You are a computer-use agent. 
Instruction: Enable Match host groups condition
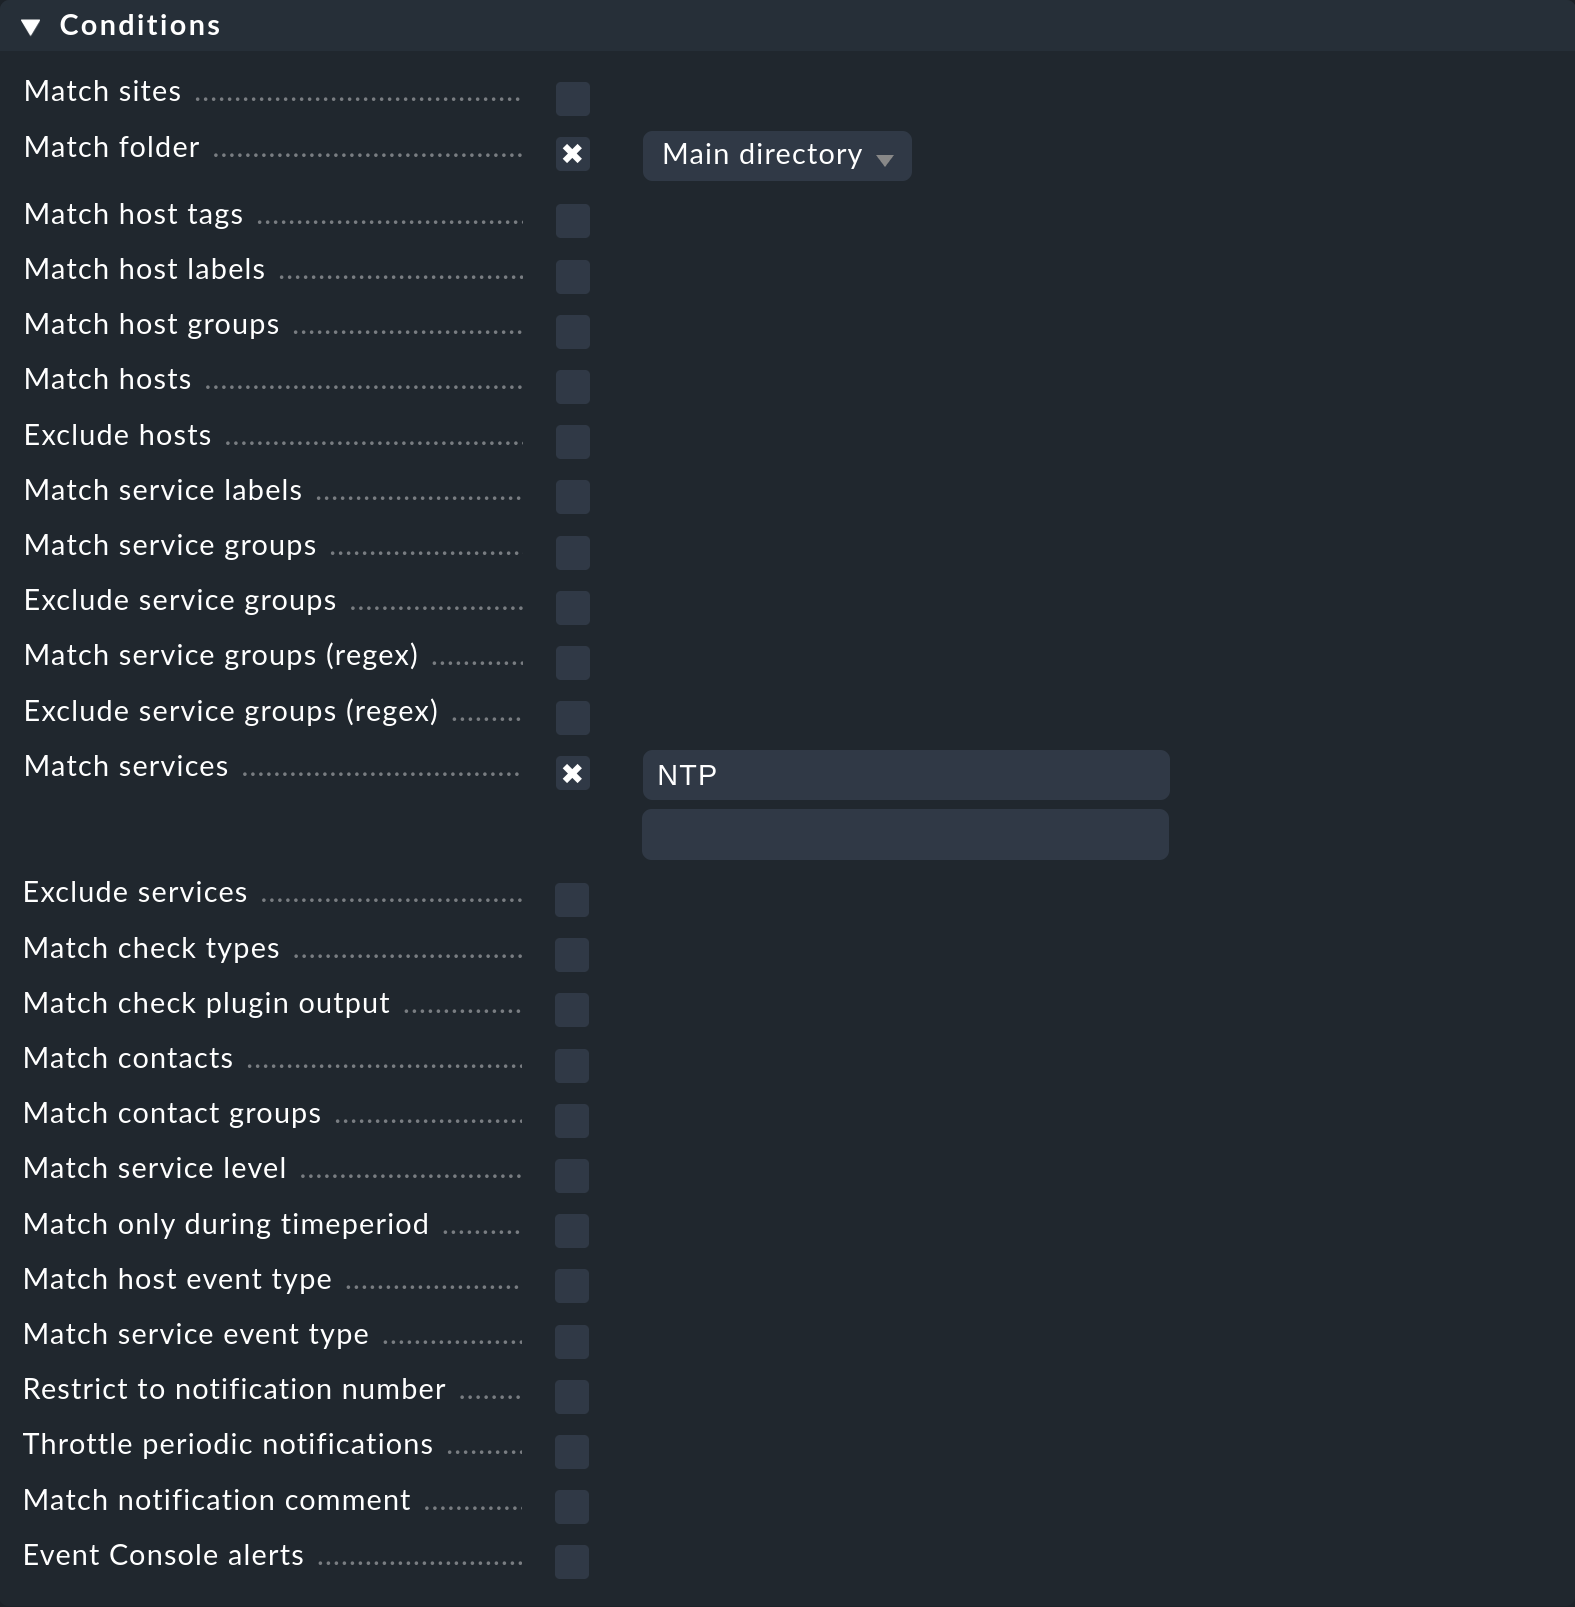572,331
